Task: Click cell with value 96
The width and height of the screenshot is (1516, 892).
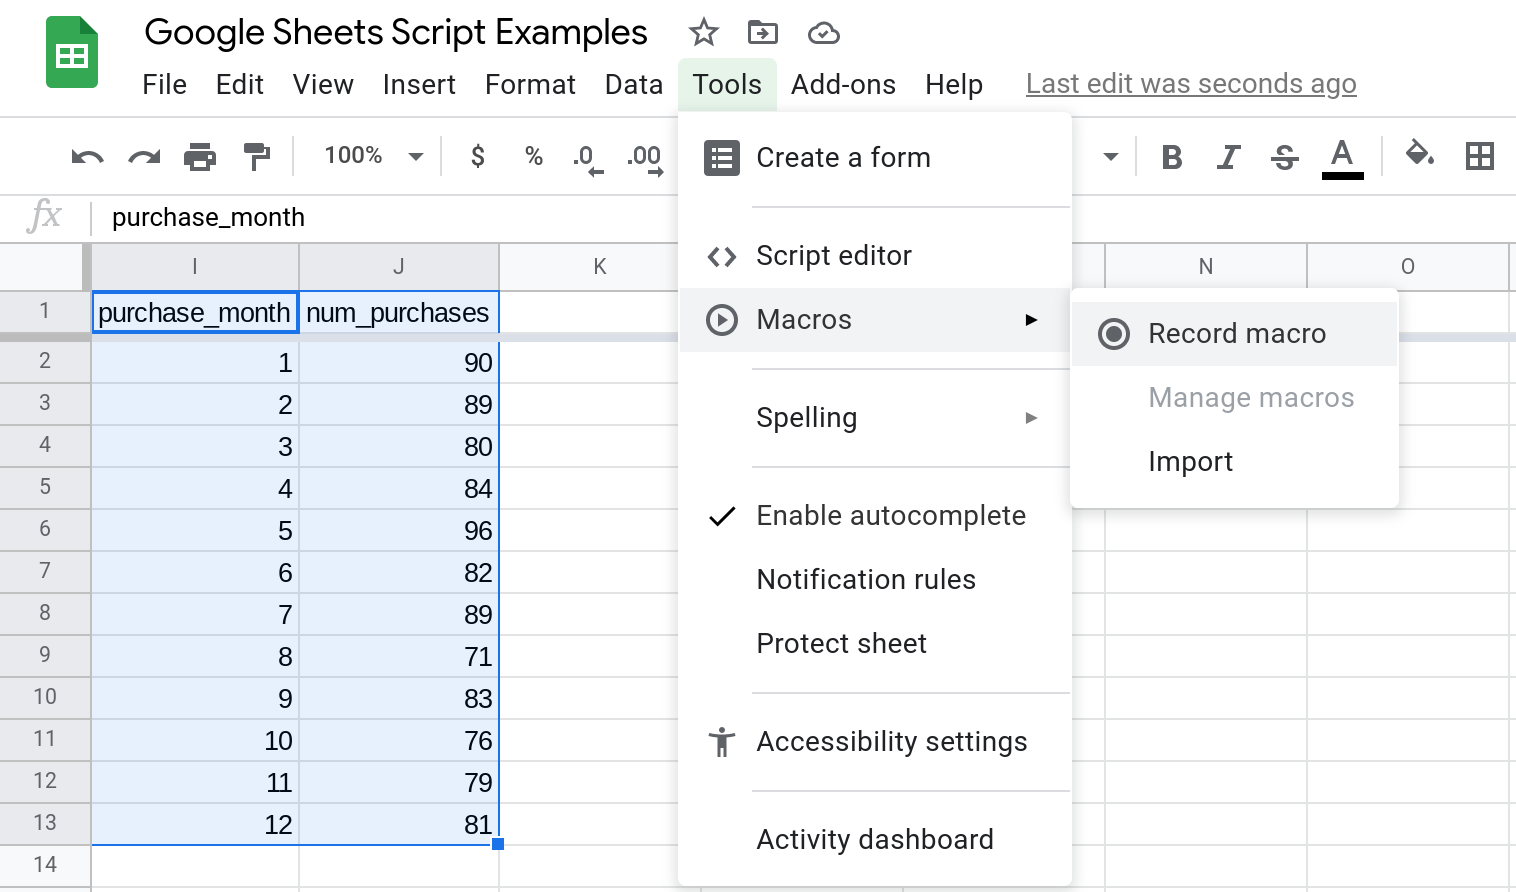Action: (399, 530)
